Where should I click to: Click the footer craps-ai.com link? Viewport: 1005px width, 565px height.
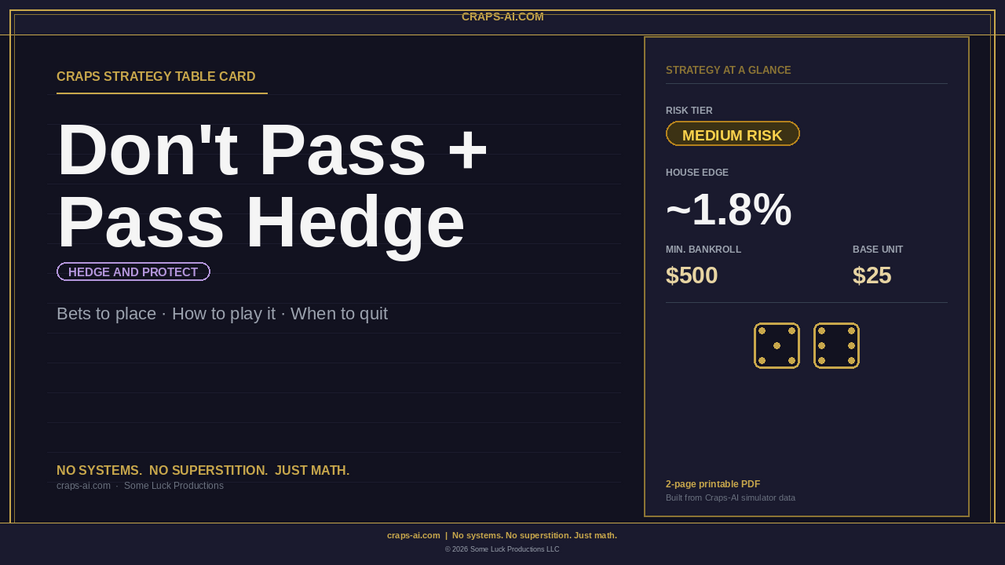click(413, 536)
